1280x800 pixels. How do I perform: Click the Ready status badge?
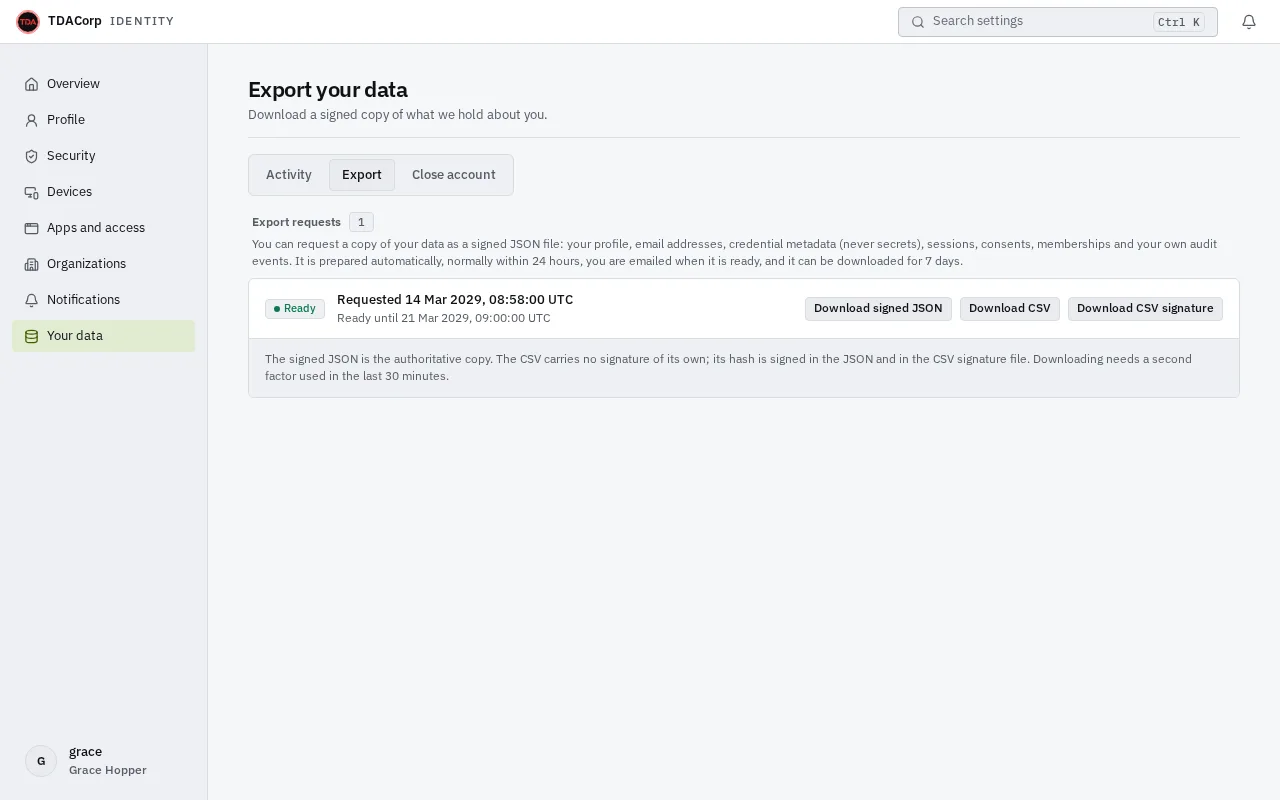(295, 309)
